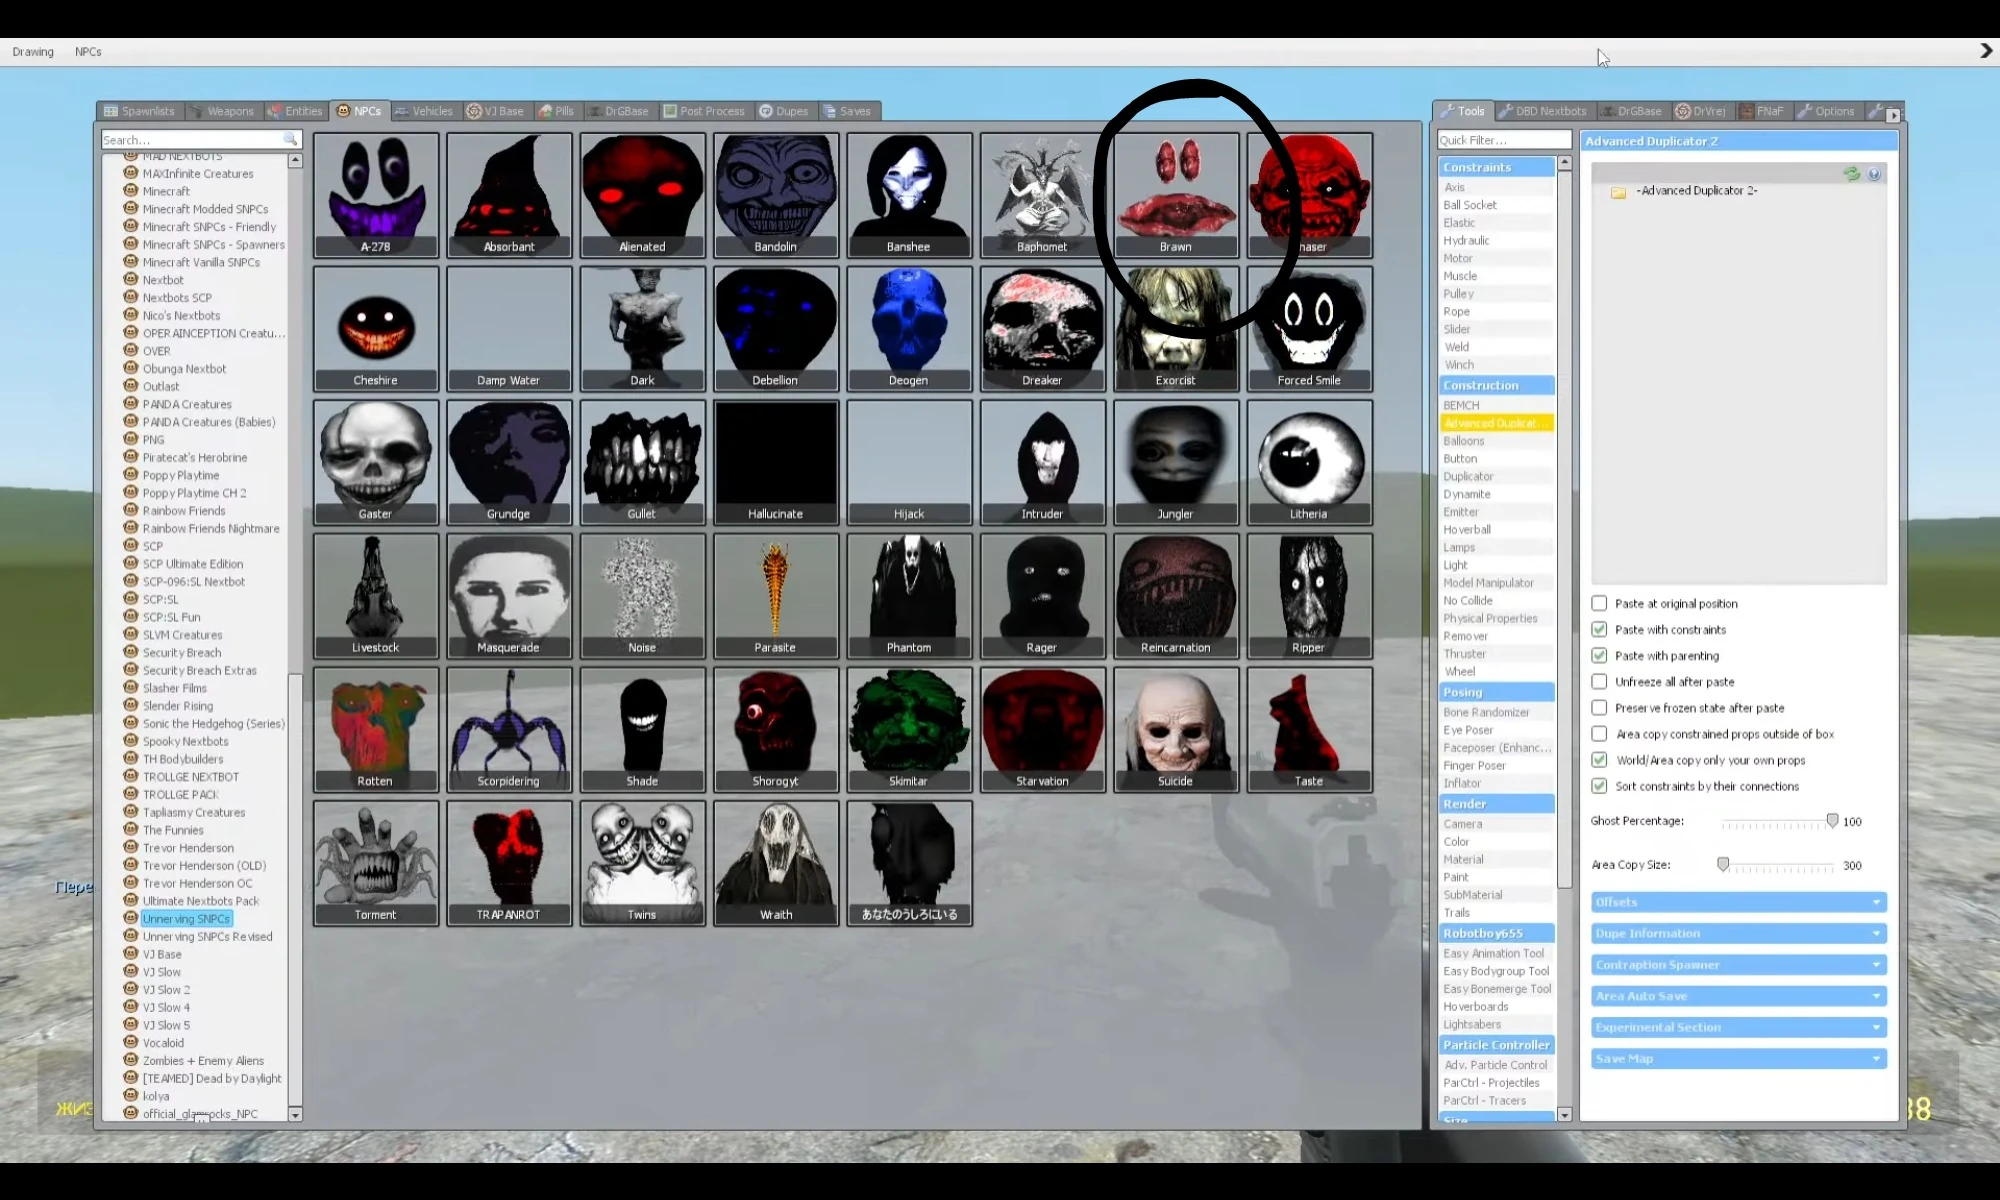
Task: Click the pill icon on the Pills tab
Action: [545, 111]
